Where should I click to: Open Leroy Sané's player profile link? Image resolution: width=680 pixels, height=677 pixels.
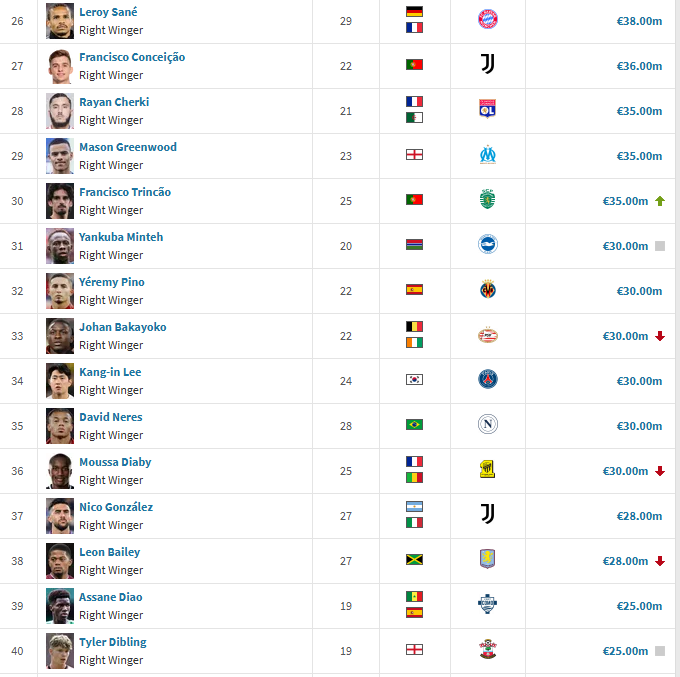[x=108, y=12]
